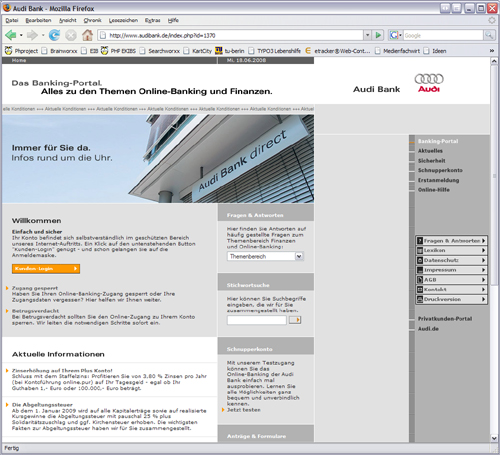
Task: Open the Extras menu
Action: coord(152,20)
